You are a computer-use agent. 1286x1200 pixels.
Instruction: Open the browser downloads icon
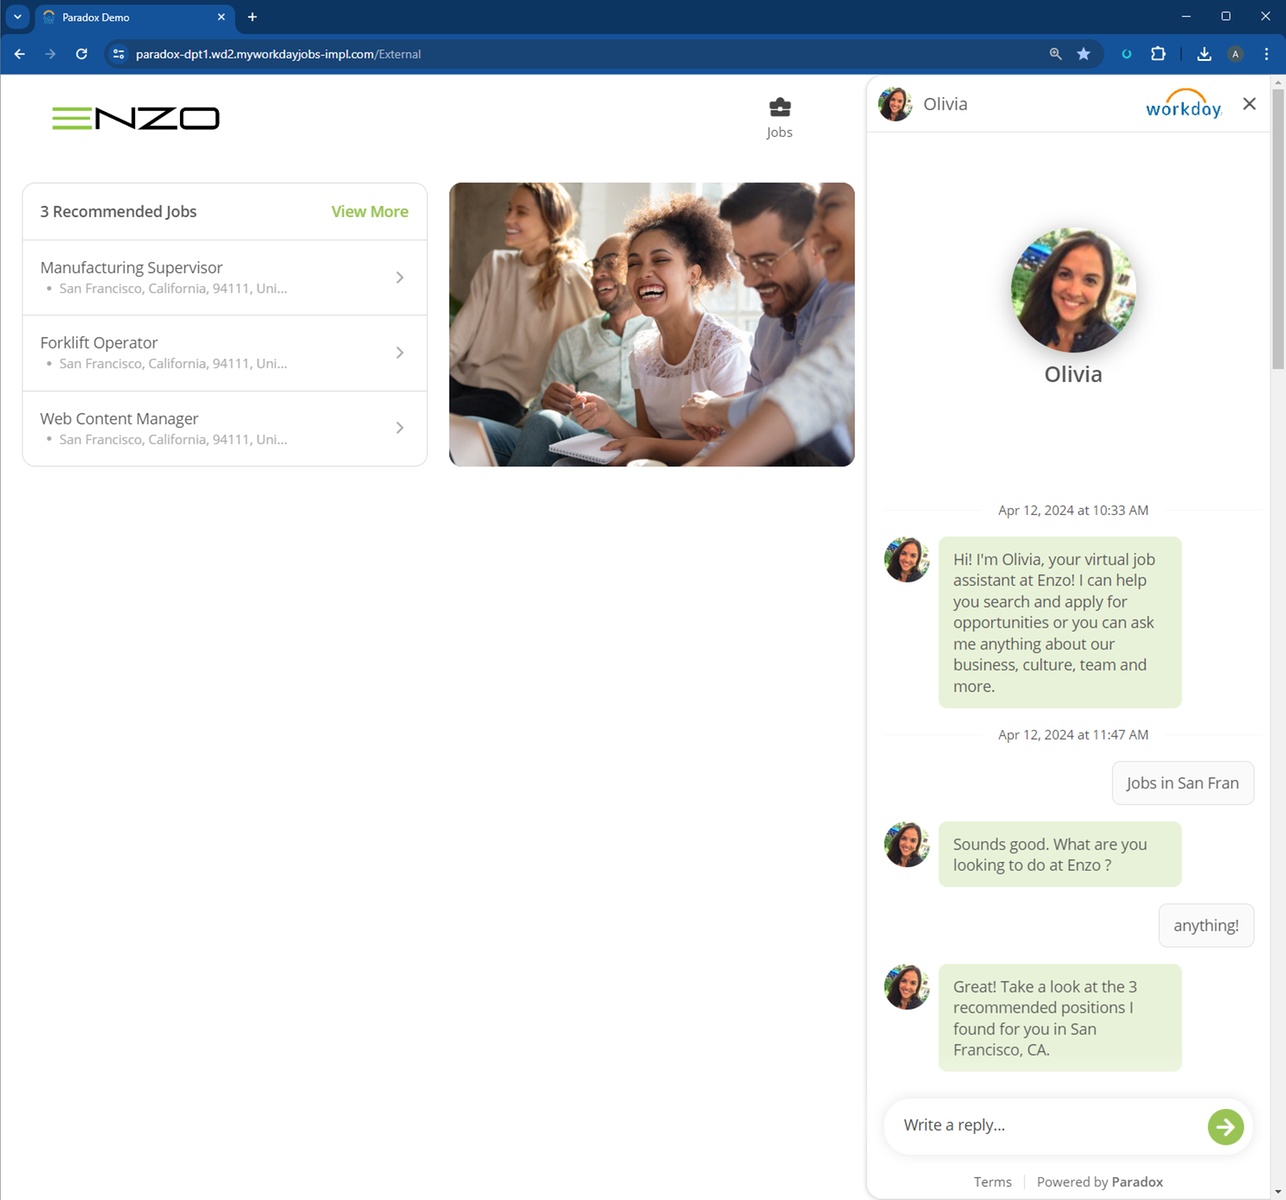pyautogui.click(x=1204, y=54)
